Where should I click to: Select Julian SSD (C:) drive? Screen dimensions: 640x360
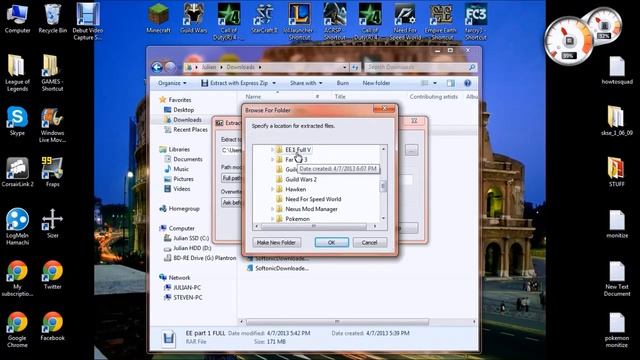191,238
